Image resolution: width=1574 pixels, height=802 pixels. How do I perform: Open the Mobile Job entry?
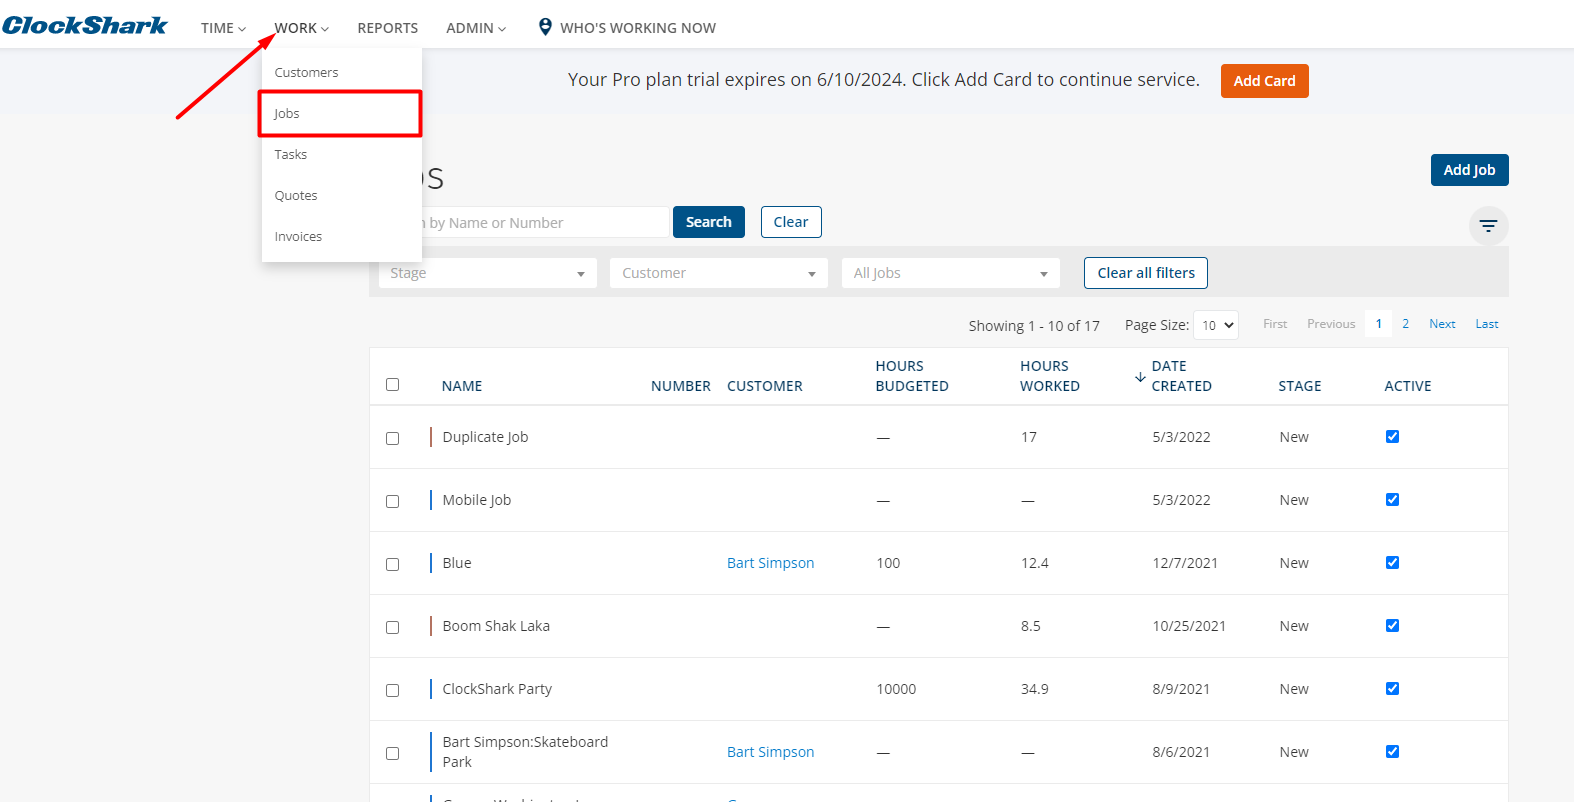coord(477,500)
